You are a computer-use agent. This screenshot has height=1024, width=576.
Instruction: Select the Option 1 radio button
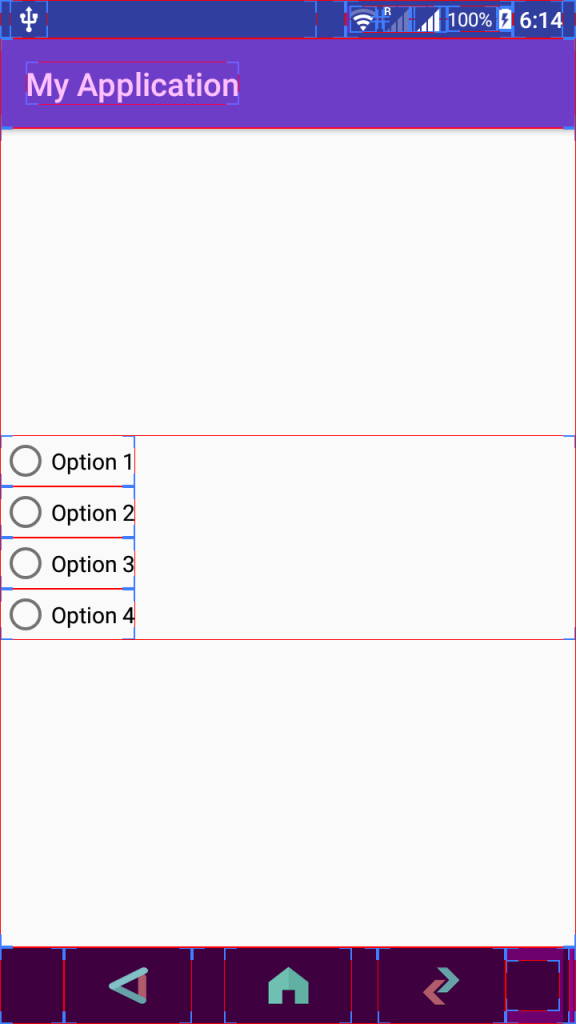25,461
